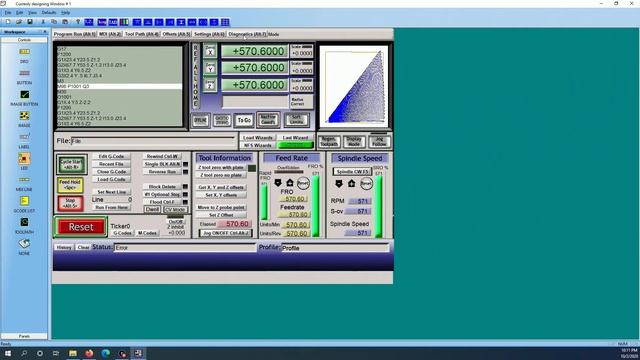The image size is (640, 360).
Task: Select the IMAGE control in Workspace
Action: (x=24, y=116)
